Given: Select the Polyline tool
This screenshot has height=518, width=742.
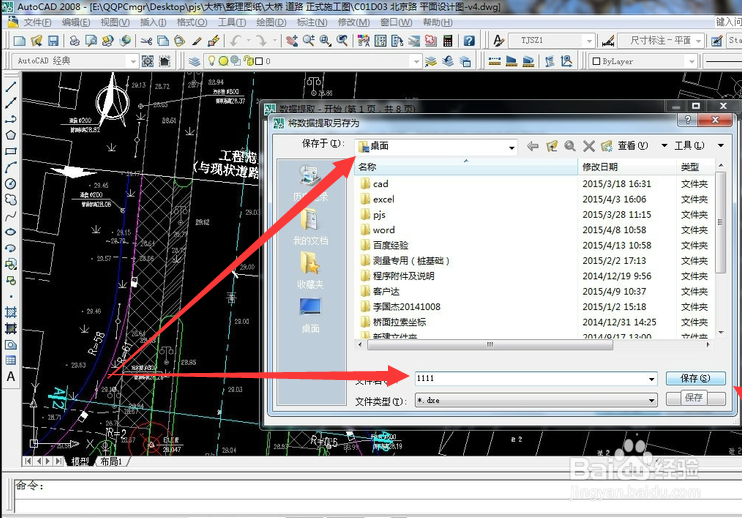Looking at the screenshot, I should (x=10, y=119).
